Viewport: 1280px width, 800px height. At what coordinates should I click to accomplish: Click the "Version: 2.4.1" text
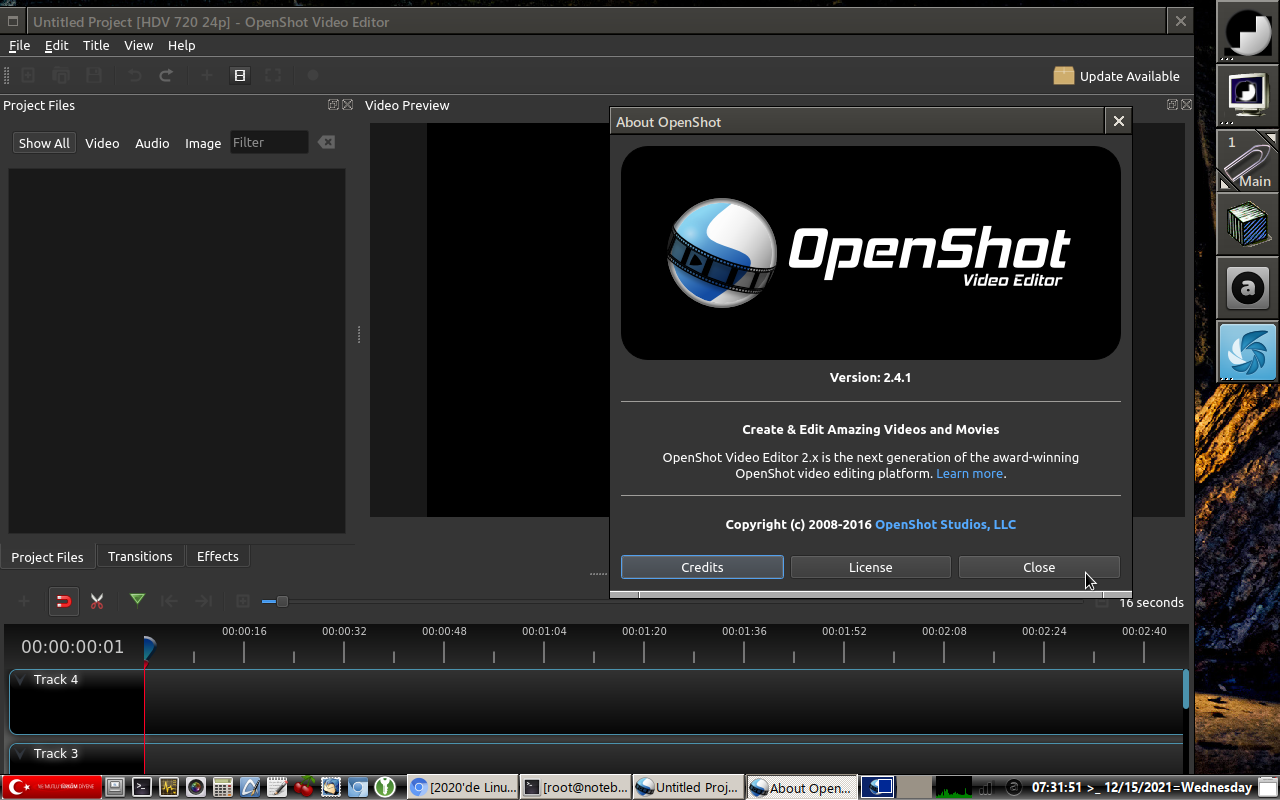pos(870,377)
